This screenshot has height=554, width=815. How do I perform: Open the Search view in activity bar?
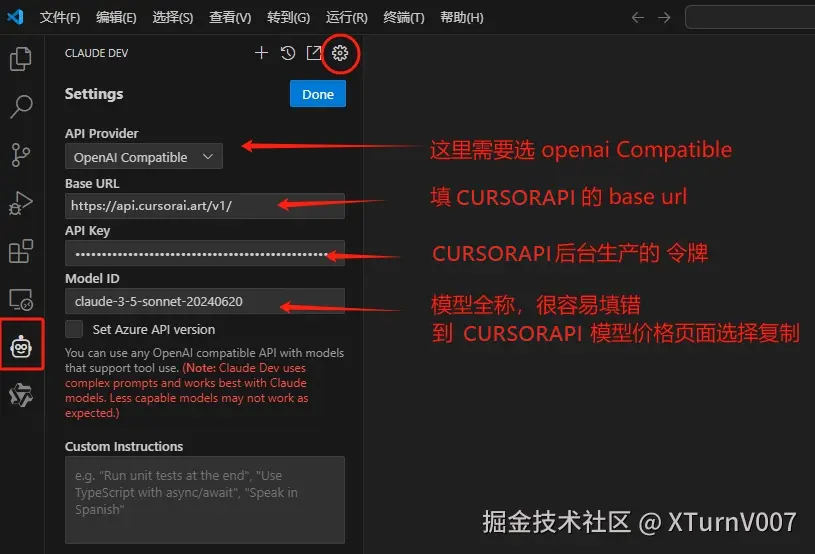[x=21, y=107]
